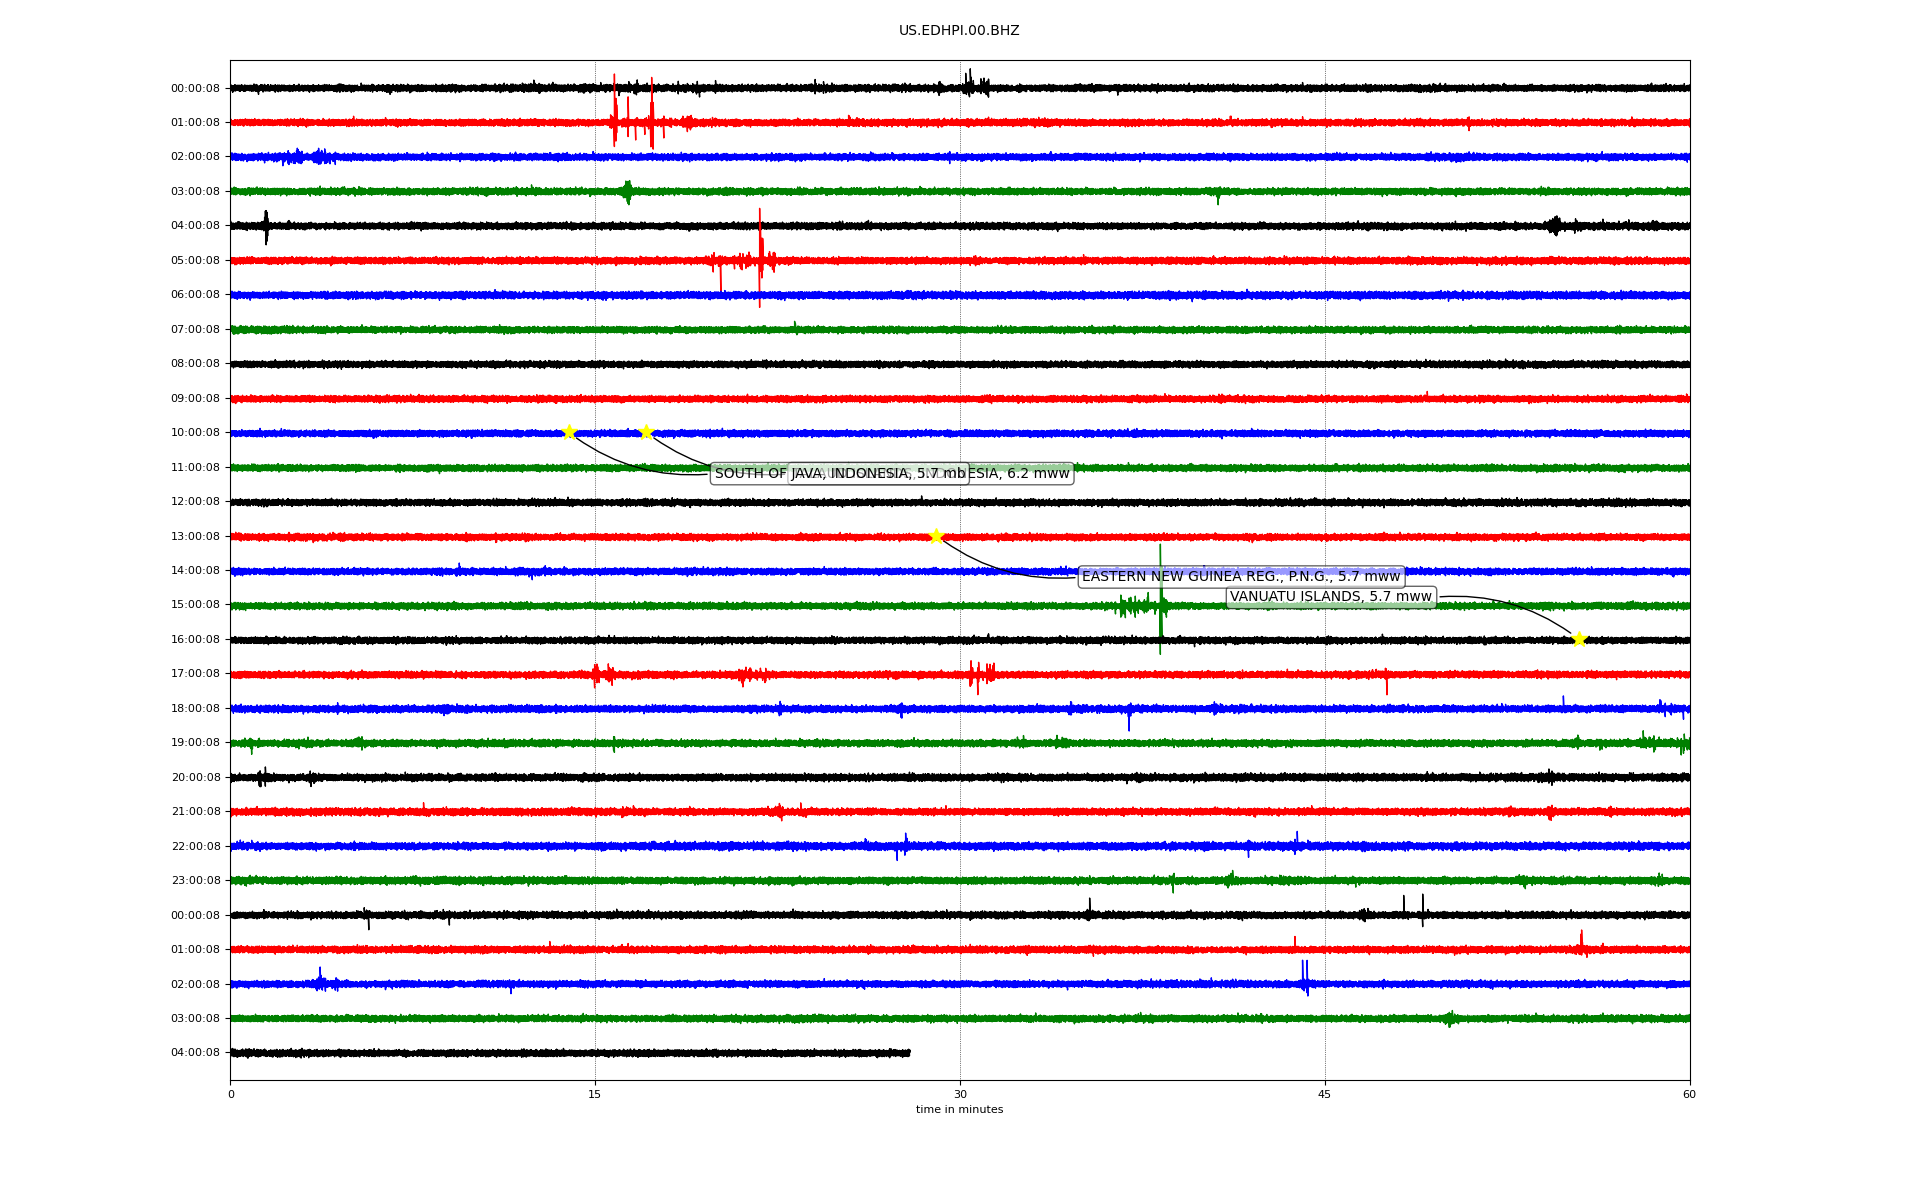This screenshot has width=1920, height=1200.
Task: Select the EASTERN NEW GUINEA REG. annotation label
Action: coord(1241,577)
